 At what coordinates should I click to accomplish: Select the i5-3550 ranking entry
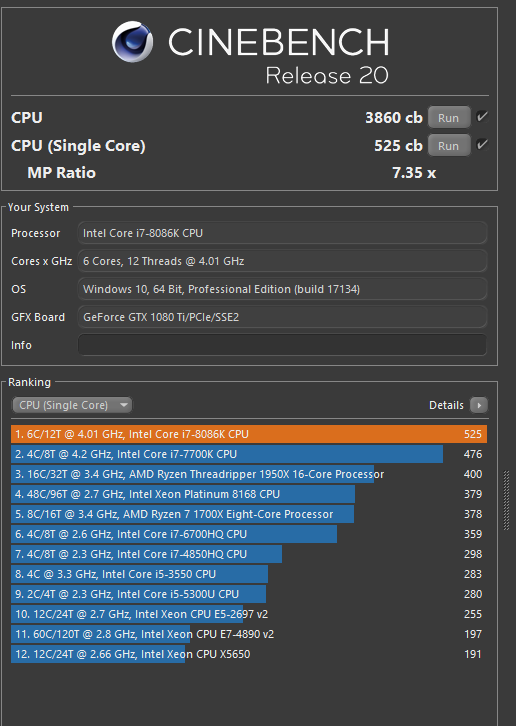pyautogui.click(x=249, y=574)
